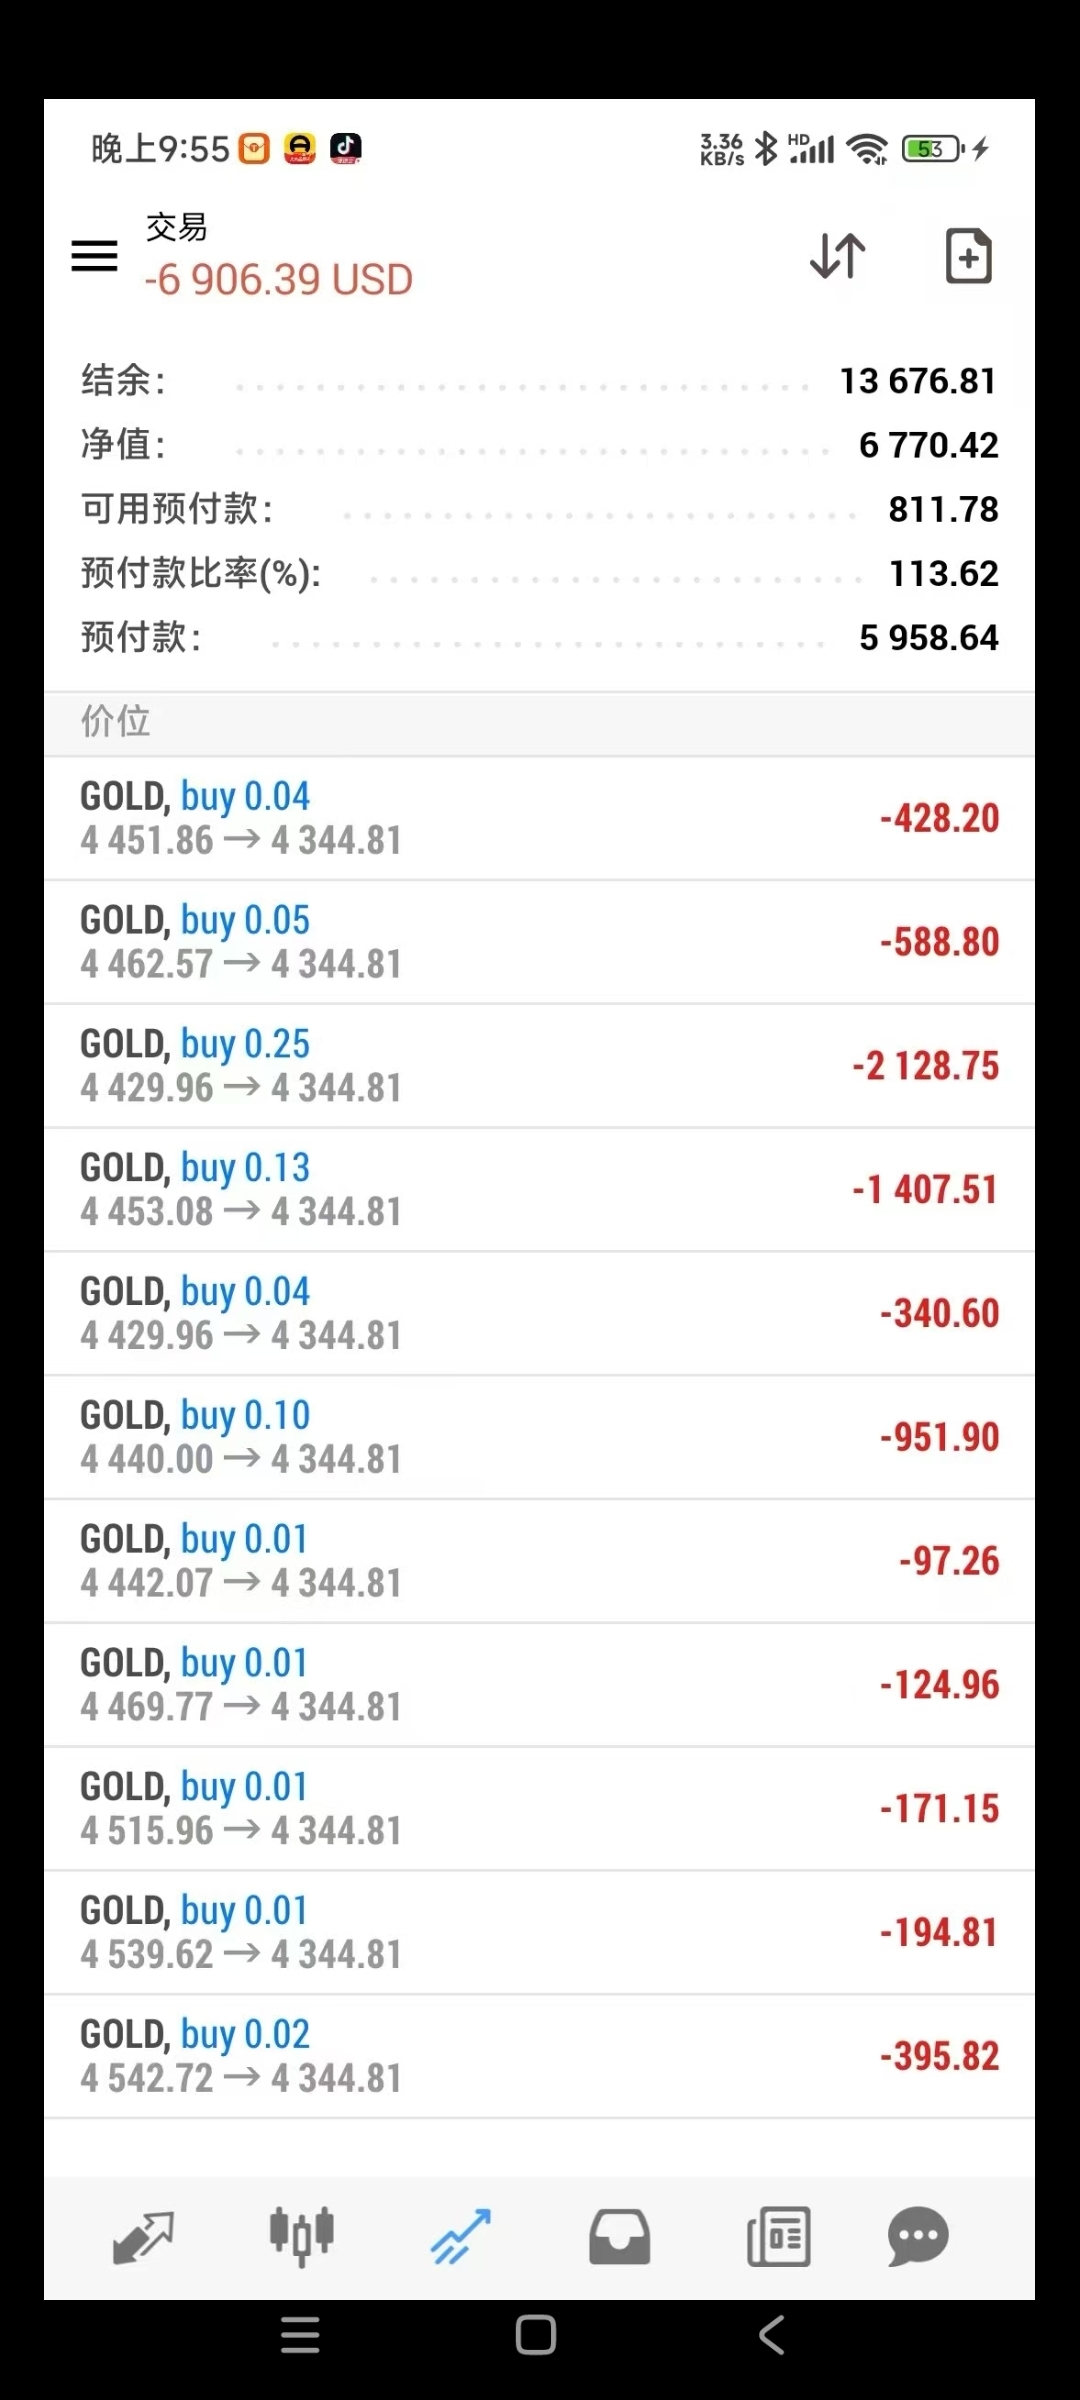This screenshot has width=1080, height=2400.
Task: Tap the -6 906.39 USD total profit
Action: tap(279, 280)
